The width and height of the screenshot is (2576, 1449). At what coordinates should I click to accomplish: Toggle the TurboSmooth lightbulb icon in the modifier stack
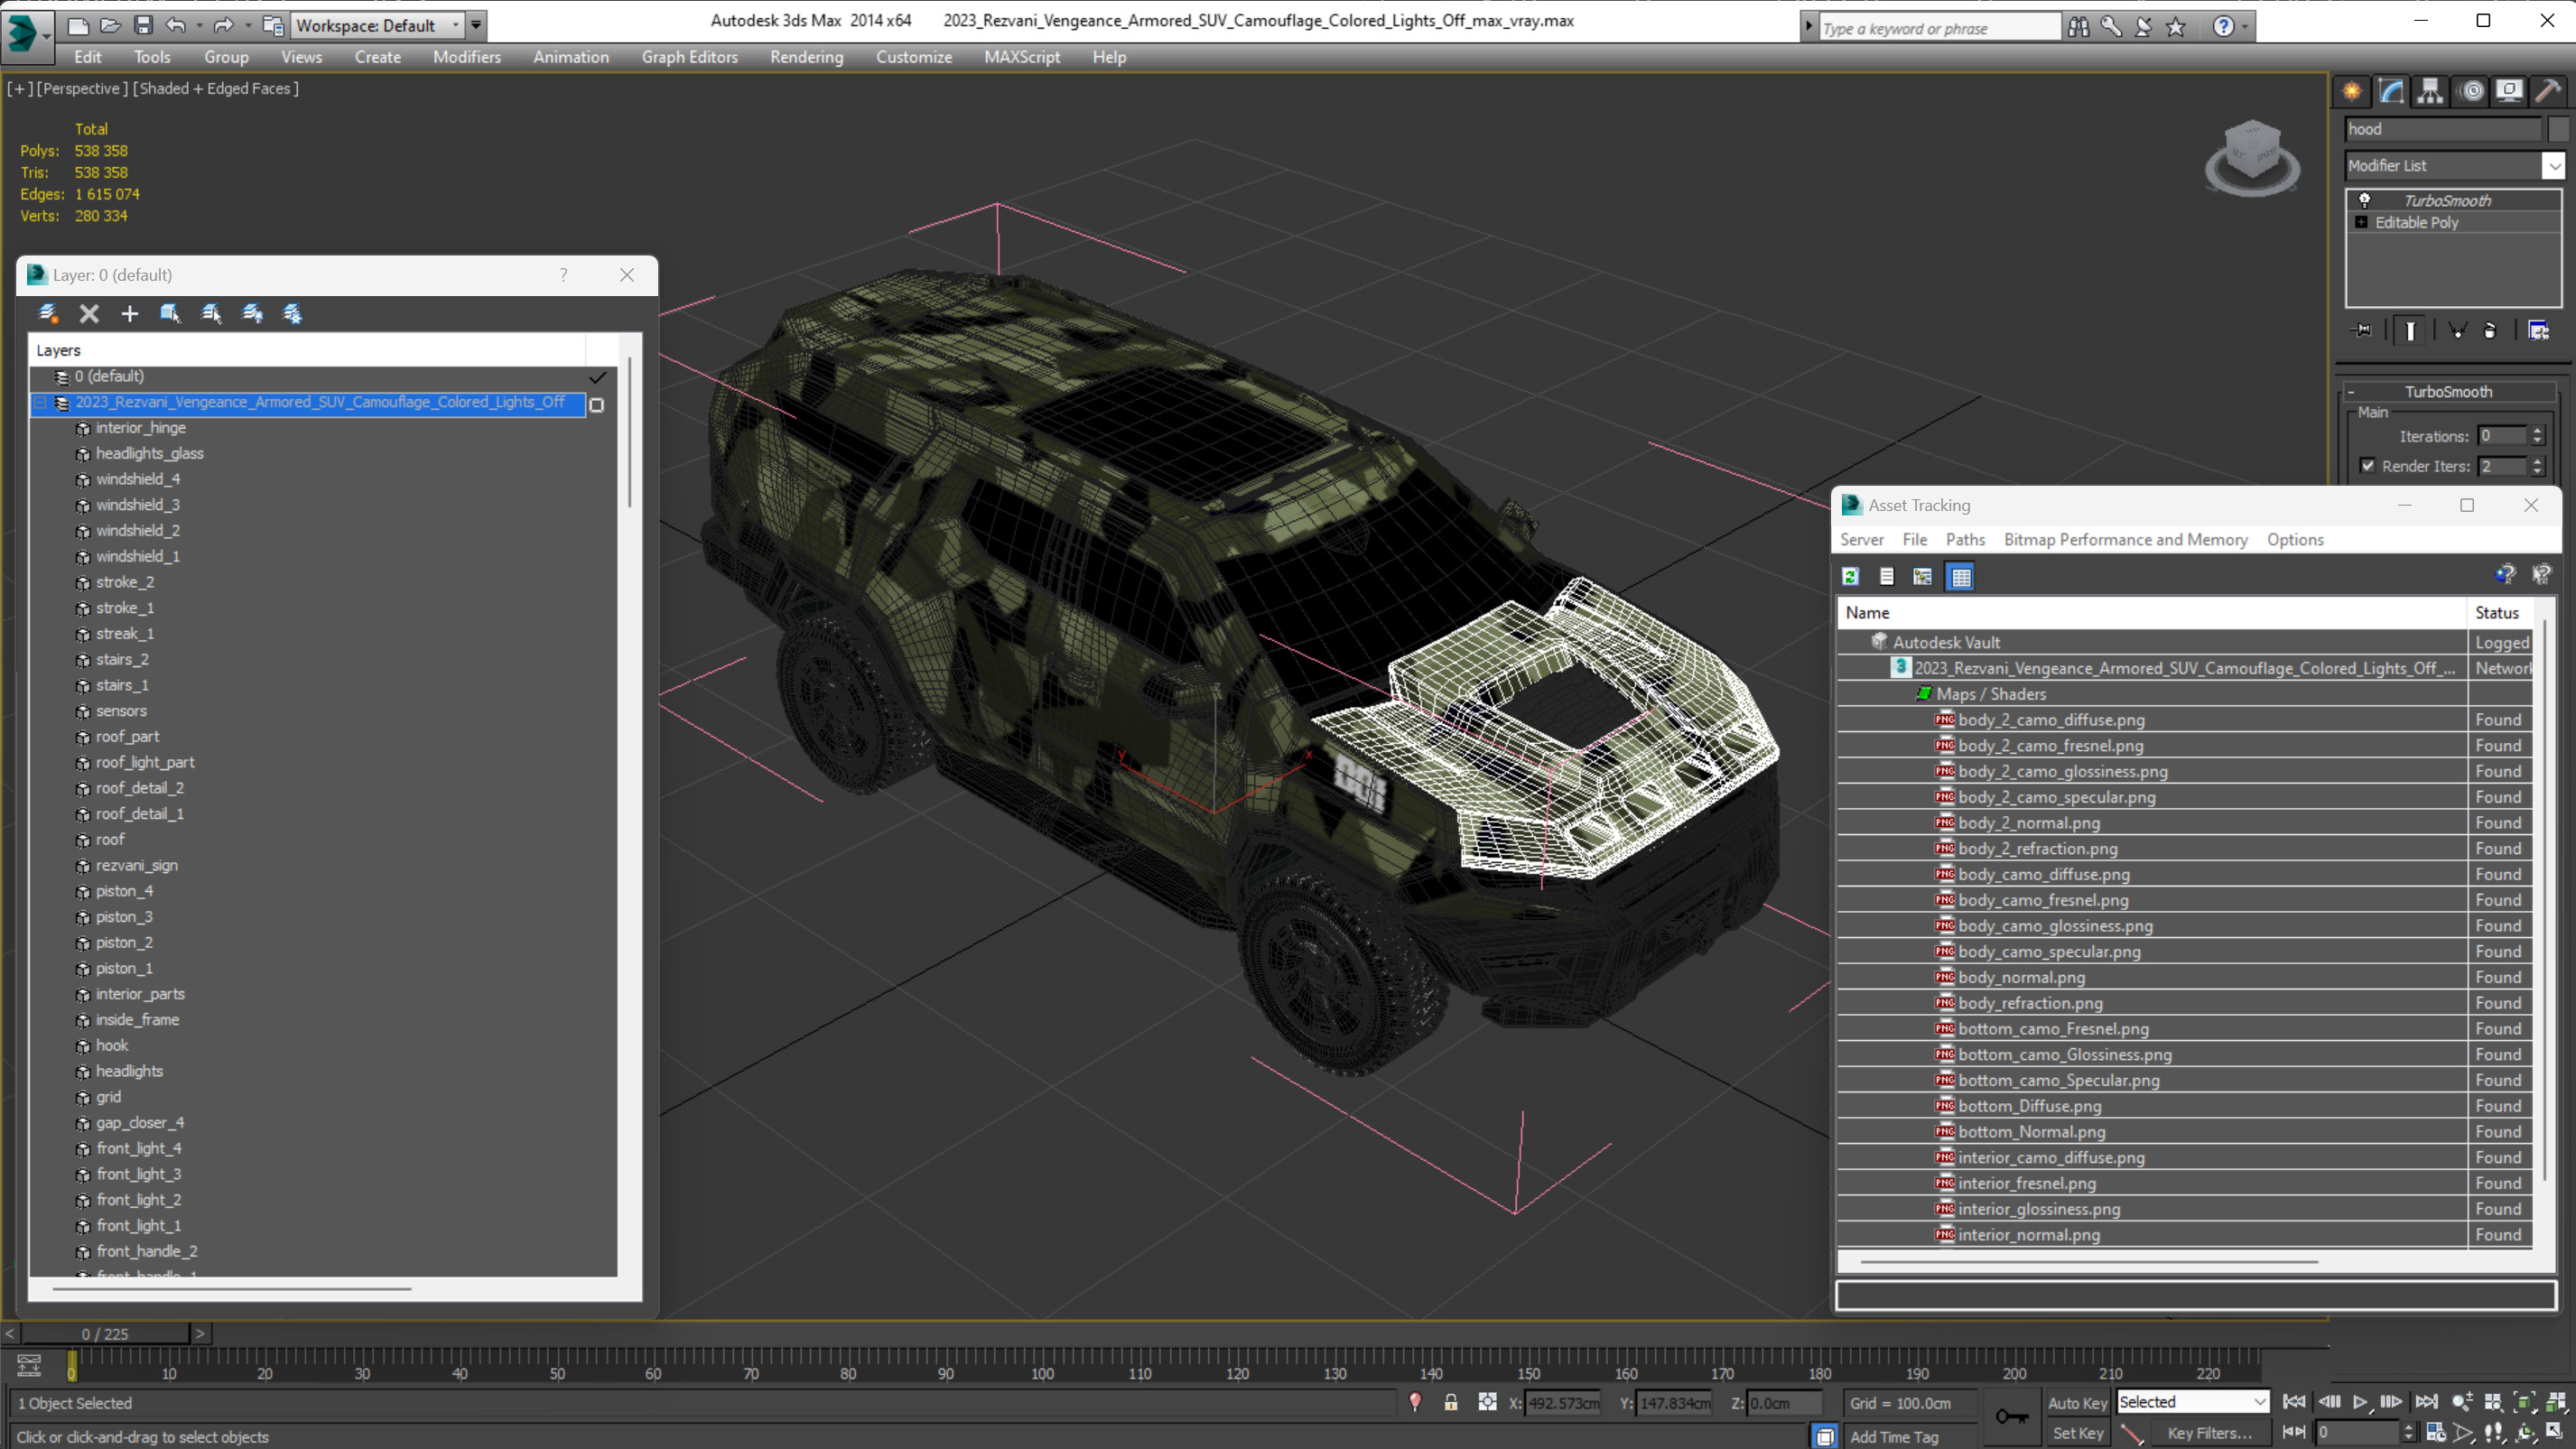(2365, 200)
